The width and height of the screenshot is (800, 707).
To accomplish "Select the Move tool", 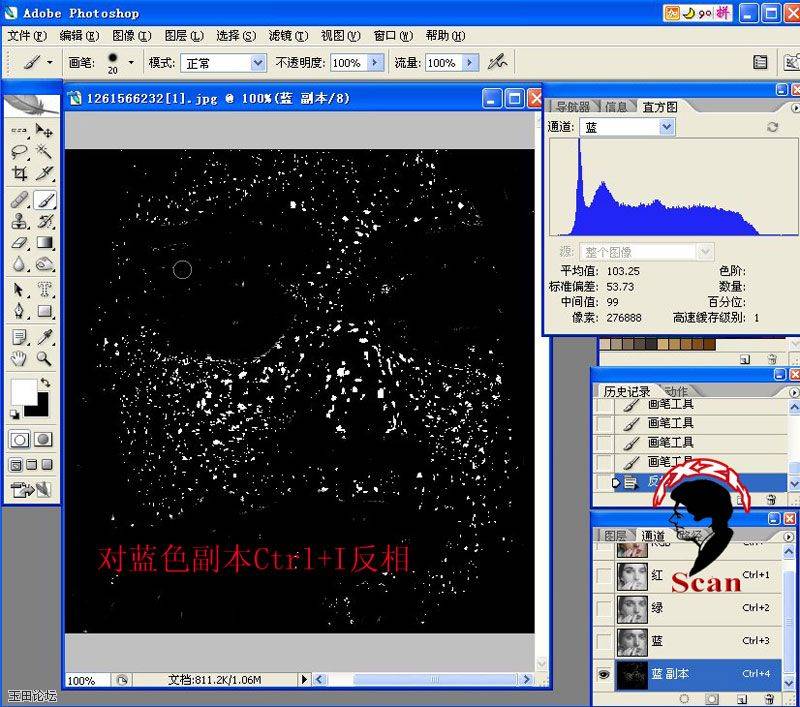I will tap(44, 131).
